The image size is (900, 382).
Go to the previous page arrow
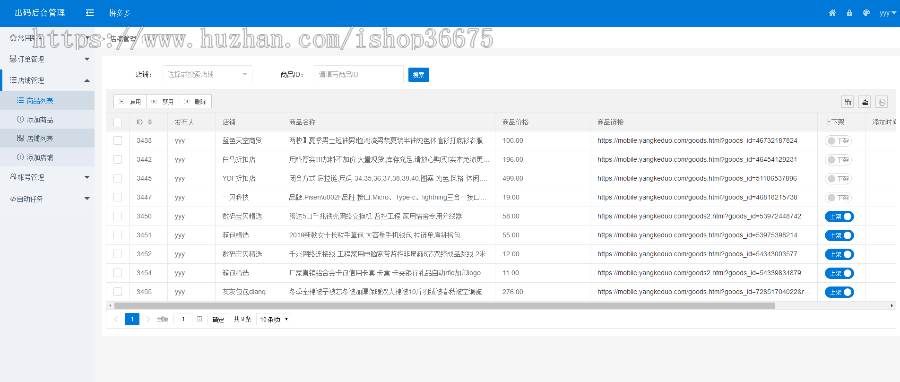(117, 319)
